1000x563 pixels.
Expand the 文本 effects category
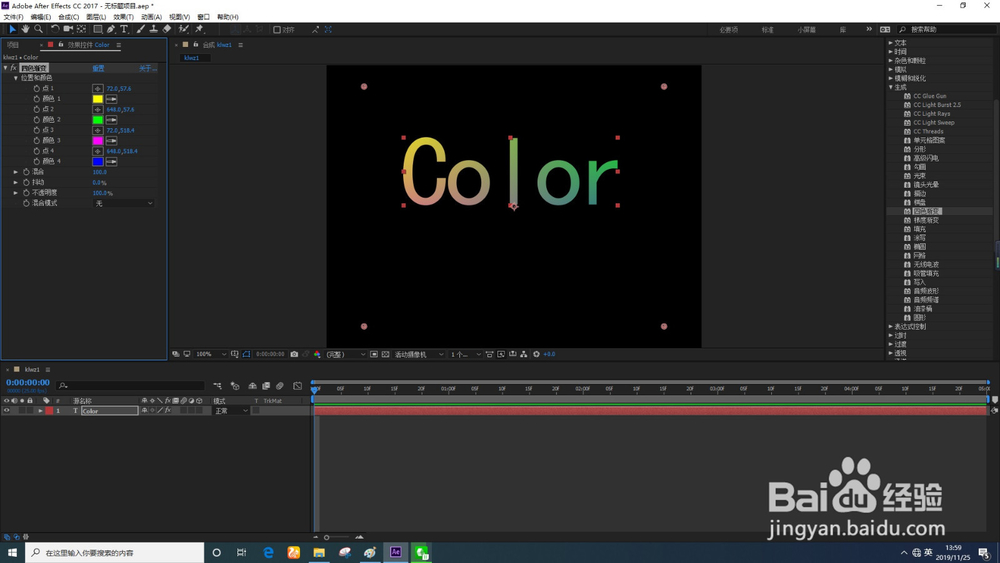pos(891,43)
